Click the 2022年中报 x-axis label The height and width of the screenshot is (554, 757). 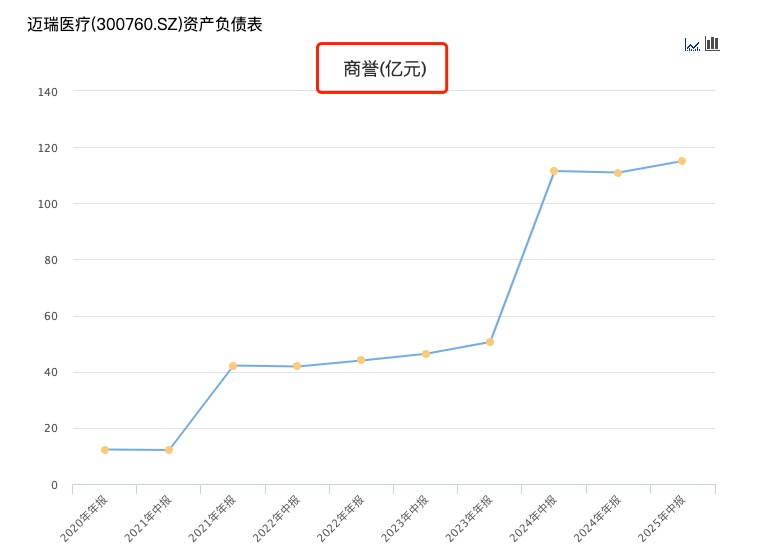click(x=276, y=518)
